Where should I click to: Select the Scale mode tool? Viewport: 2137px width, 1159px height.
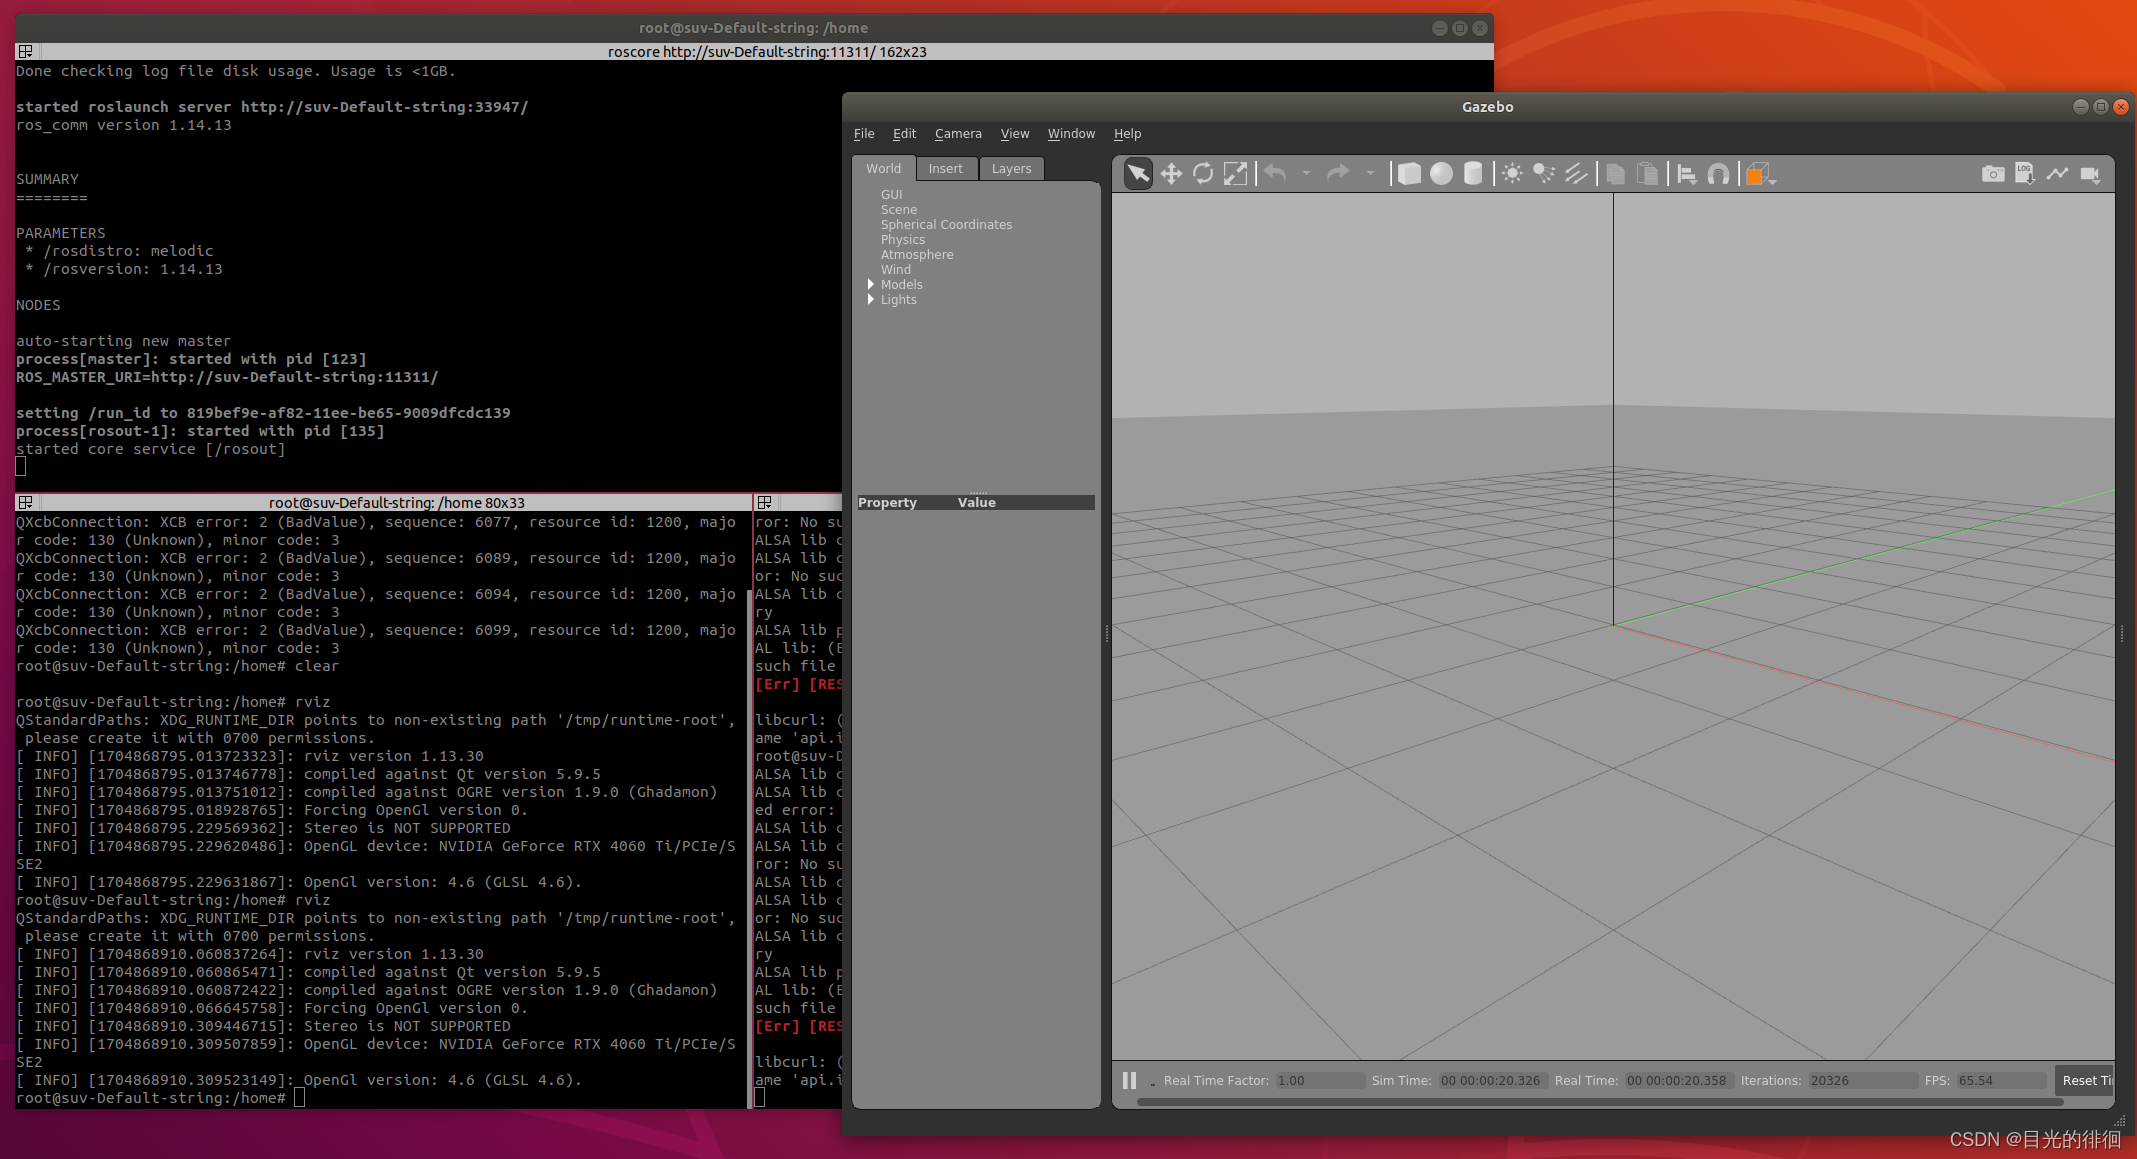(x=1235, y=174)
